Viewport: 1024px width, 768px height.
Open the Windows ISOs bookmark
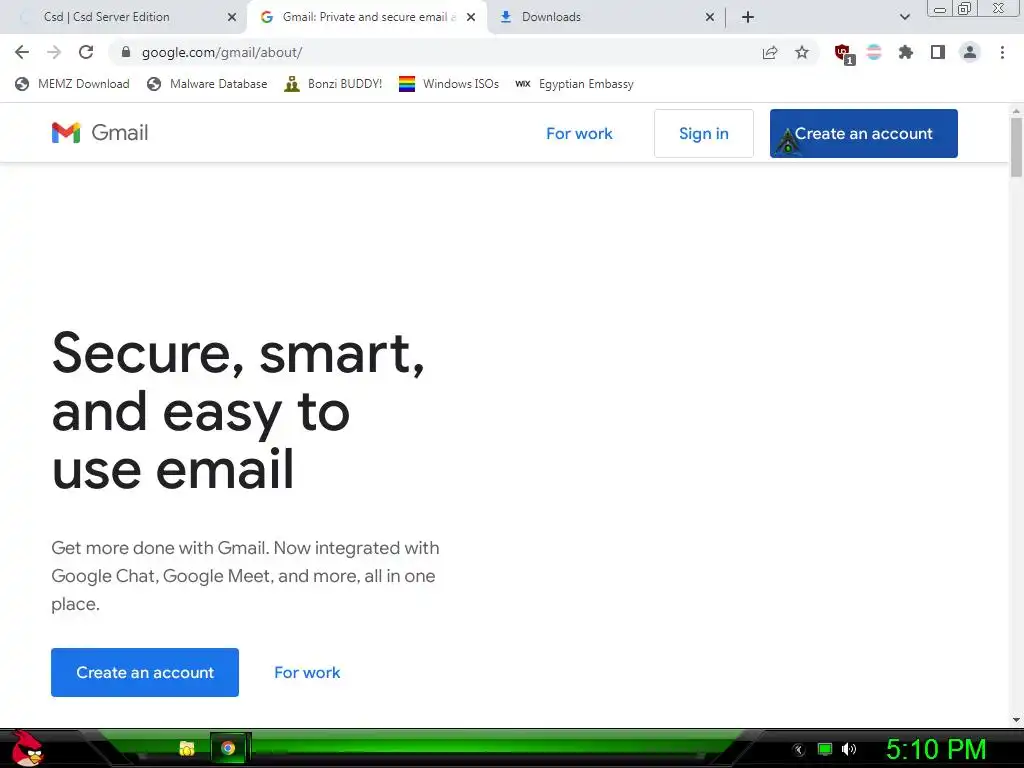click(449, 84)
